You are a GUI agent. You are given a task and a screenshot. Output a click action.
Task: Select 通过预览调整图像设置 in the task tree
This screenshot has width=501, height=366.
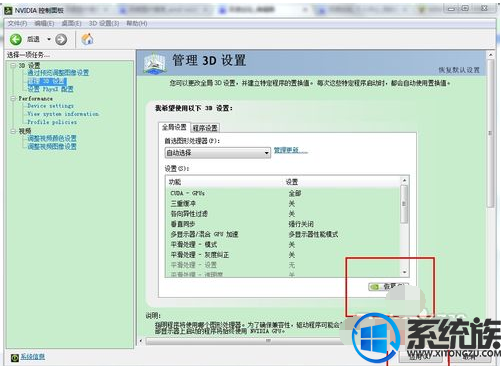click(58, 73)
